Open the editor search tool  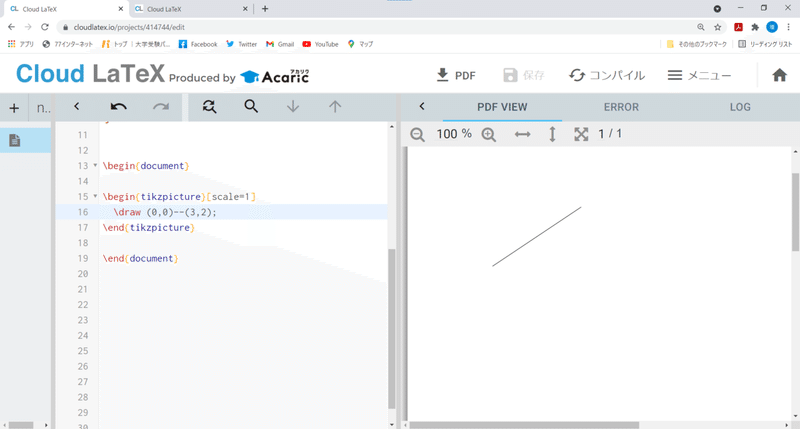click(x=251, y=106)
